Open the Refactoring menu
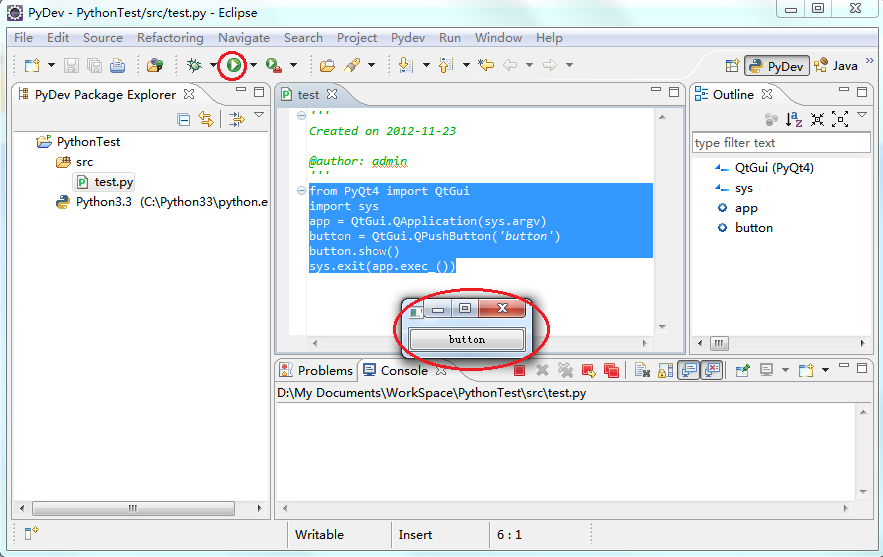This screenshot has height=557, width=883. [x=170, y=38]
